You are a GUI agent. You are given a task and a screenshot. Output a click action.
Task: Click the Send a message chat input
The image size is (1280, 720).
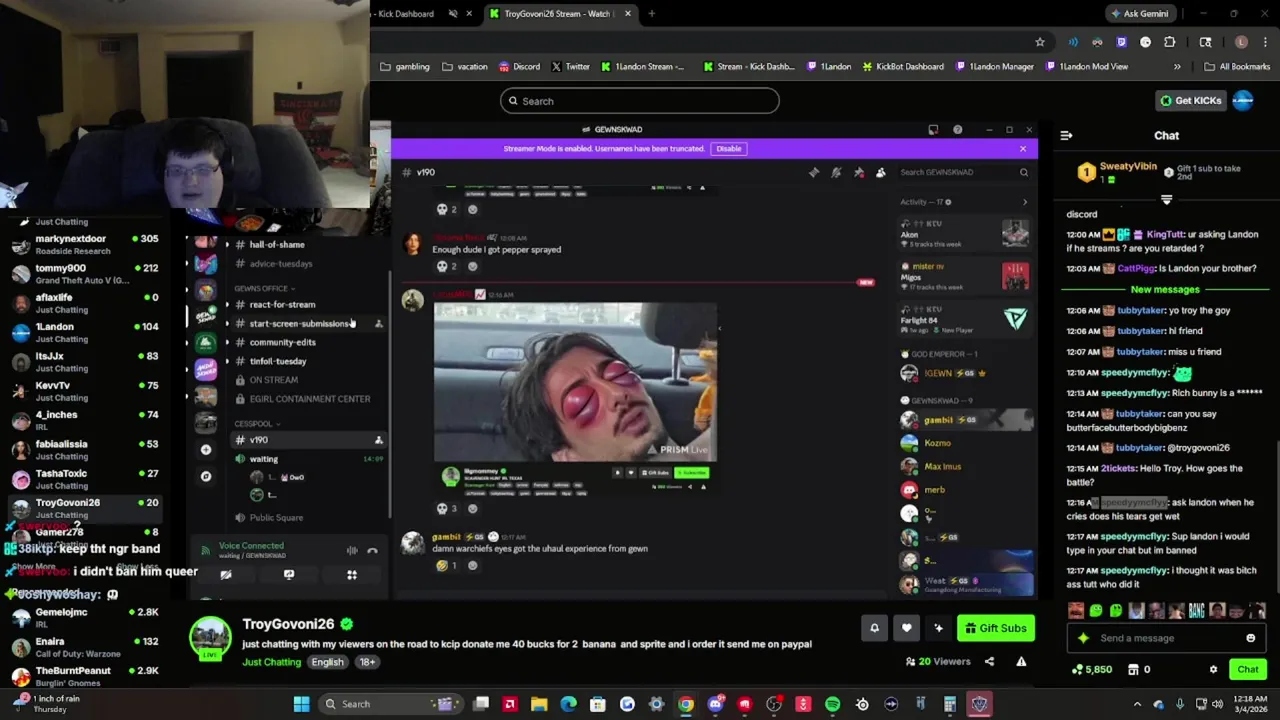(x=1166, y=638)
